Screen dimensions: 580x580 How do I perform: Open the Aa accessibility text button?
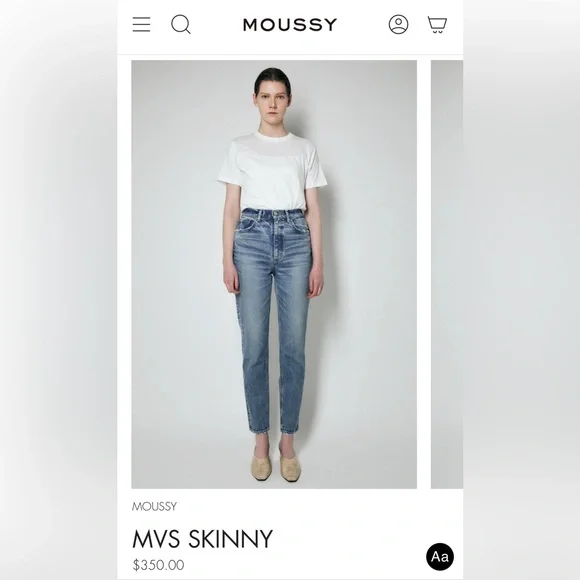coord(440,557)
